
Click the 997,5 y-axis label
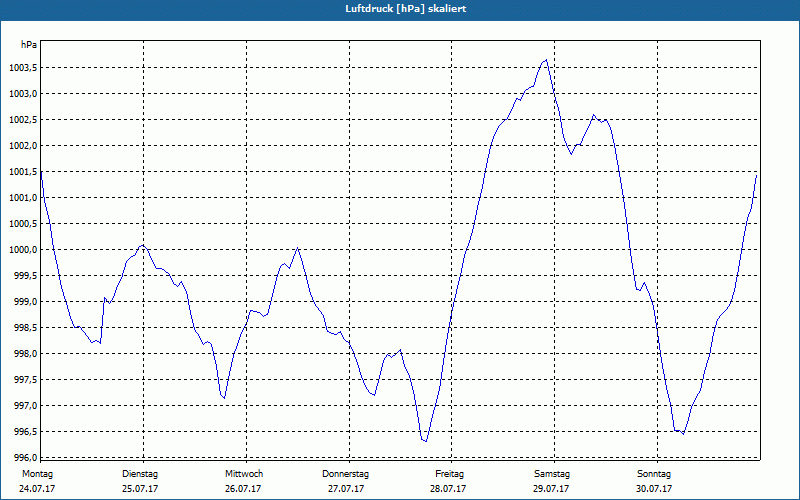click(26, 380)
